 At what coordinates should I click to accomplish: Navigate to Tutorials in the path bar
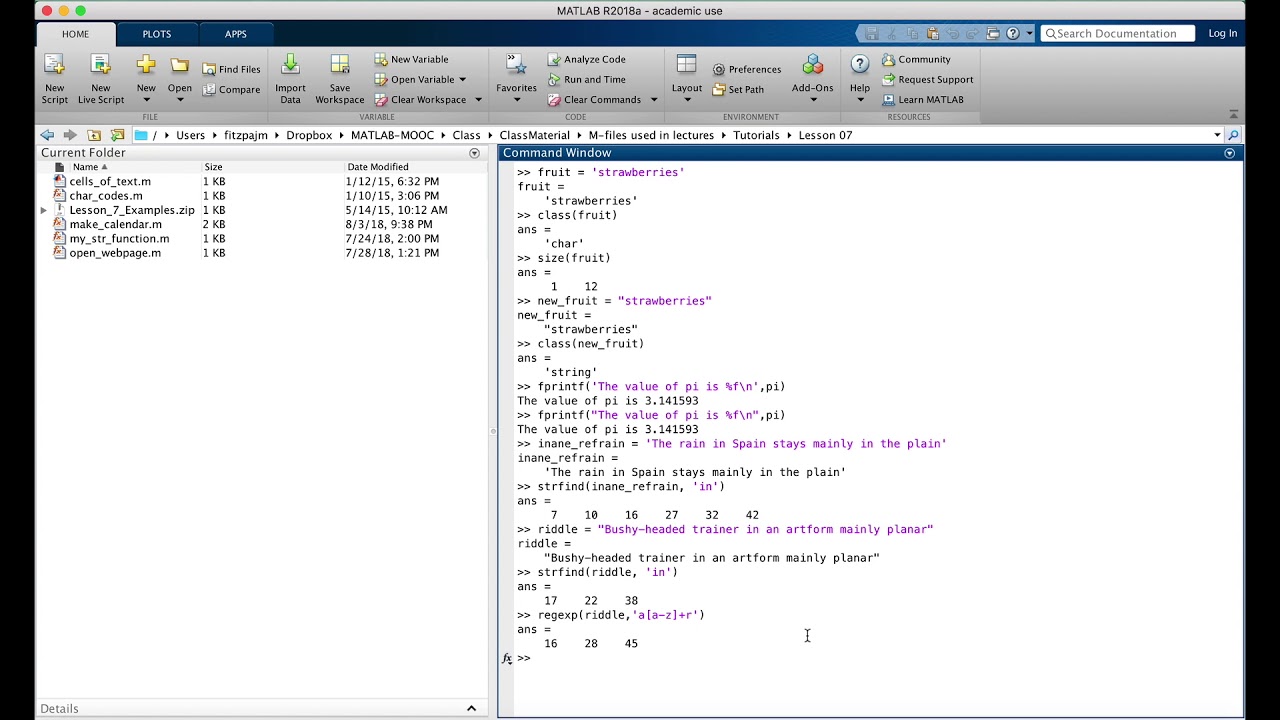tap(756, 135)
